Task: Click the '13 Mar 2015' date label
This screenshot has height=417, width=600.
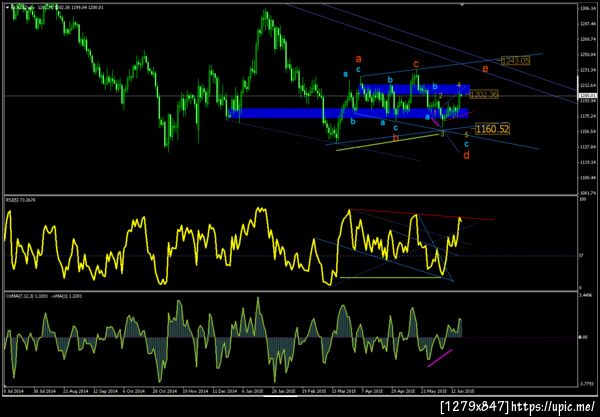Action: [344, 391]
